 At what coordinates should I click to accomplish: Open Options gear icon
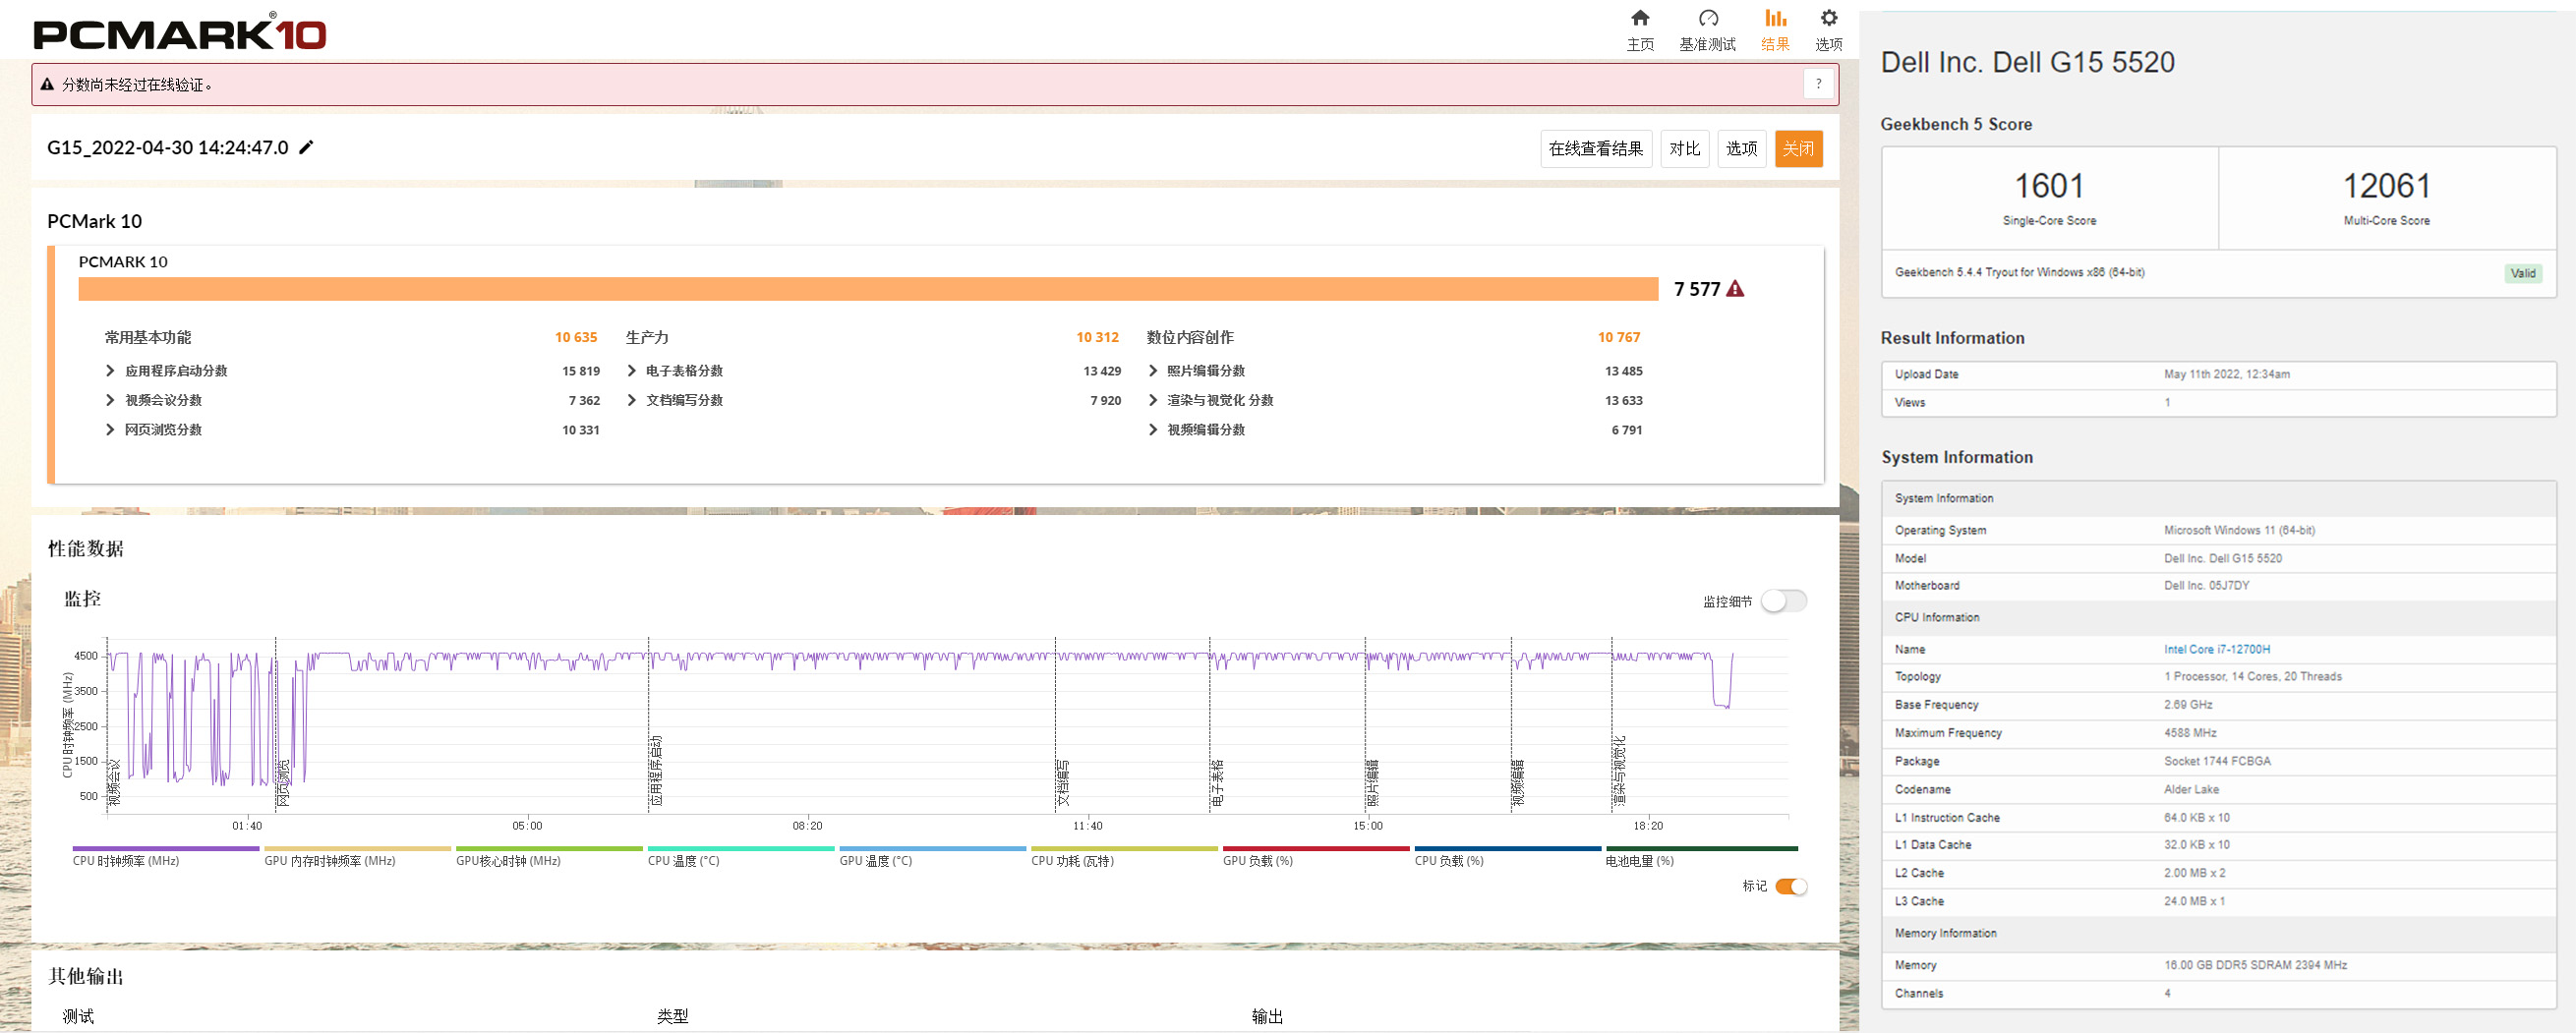click(1828, 19)
